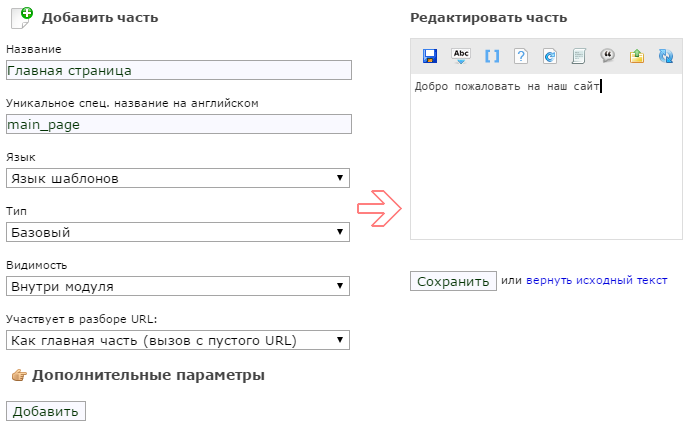
Task: Click the blue refresh arrows icon
Action: click(666, 56)
